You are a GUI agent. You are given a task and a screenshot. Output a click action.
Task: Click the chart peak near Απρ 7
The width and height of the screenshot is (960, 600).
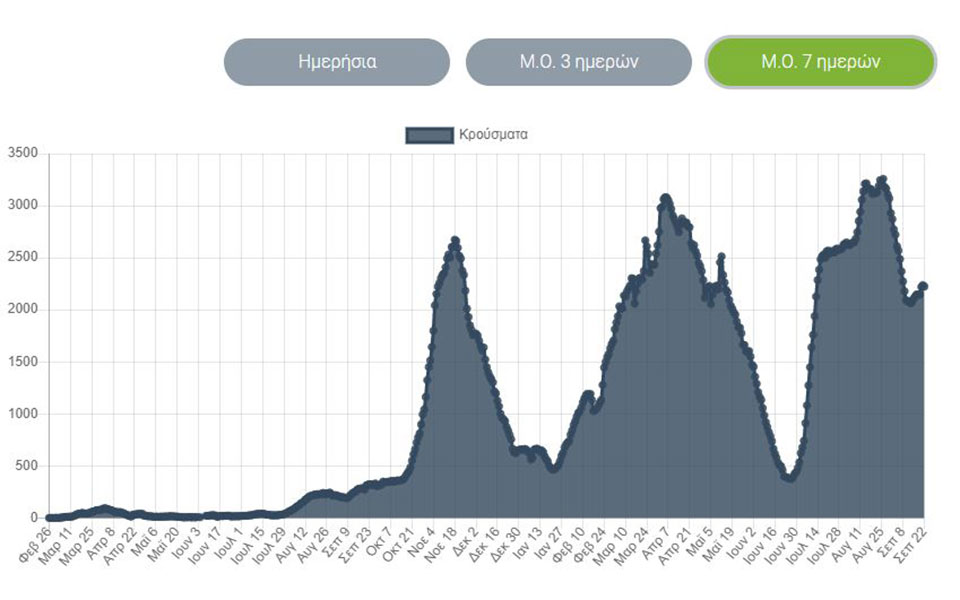click(664, 195)
